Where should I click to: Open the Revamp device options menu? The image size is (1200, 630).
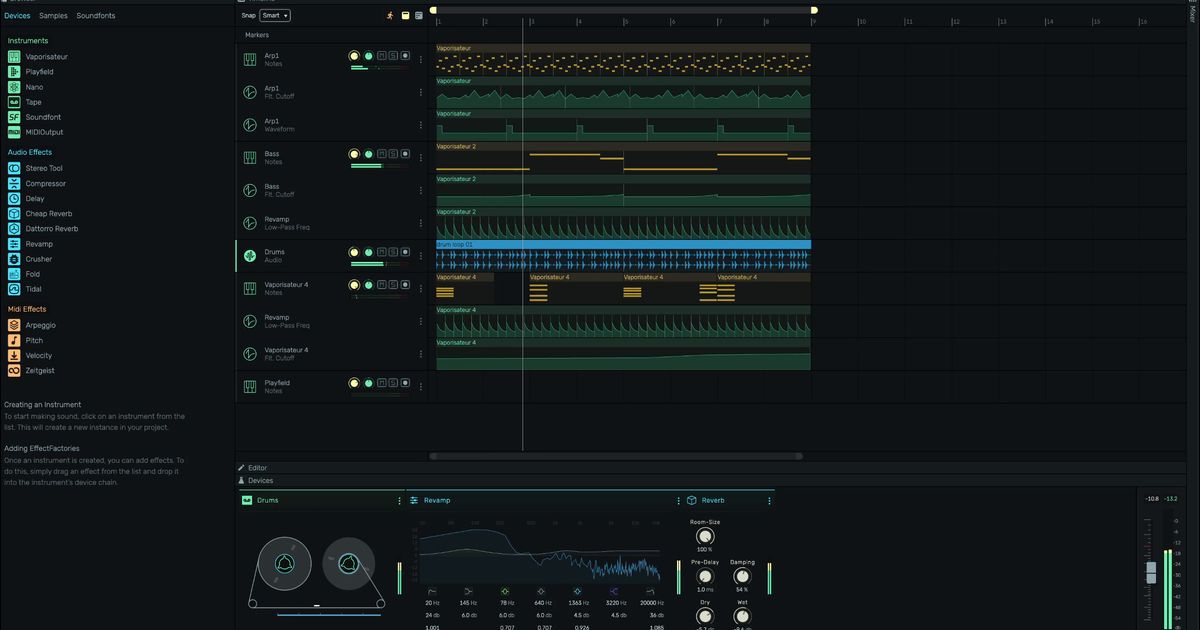tap(680, 500)
